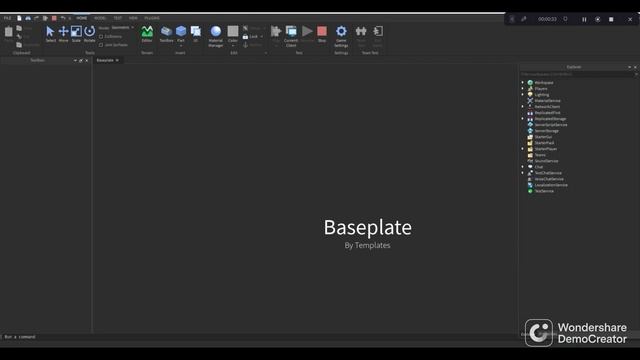Insert a Part with the cube icon
The height and width of the screenshot is (360, 640).
tap(181, 31)
